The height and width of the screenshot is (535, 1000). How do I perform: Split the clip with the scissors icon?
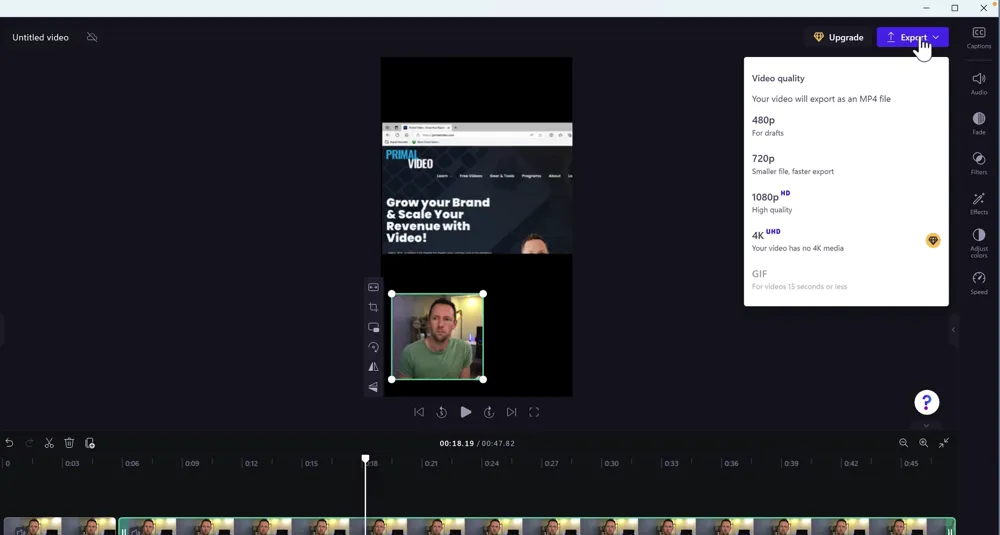coord(49,443)
